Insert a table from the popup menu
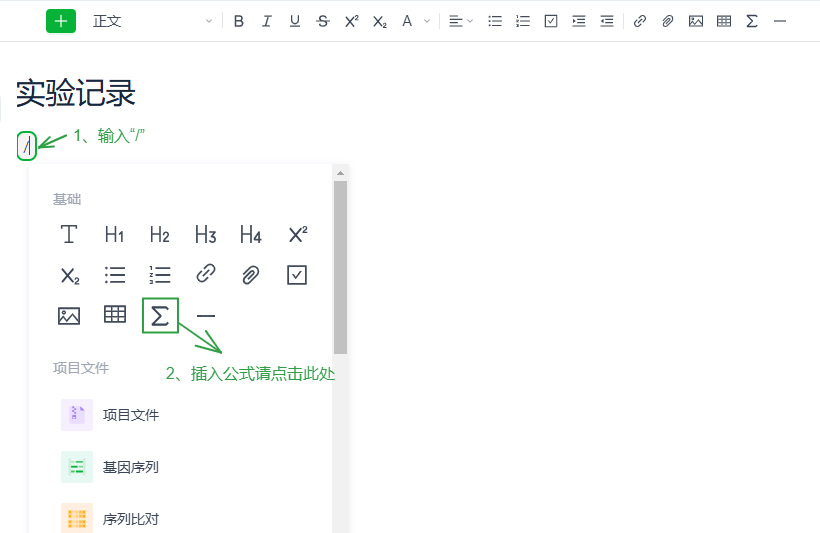This screenshot has width=820, height=533. 115,315
